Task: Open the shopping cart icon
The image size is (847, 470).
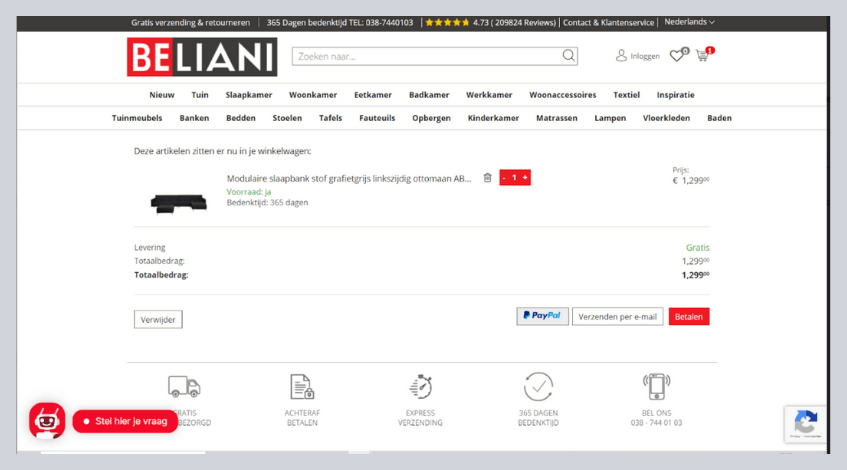Action: 702,56
